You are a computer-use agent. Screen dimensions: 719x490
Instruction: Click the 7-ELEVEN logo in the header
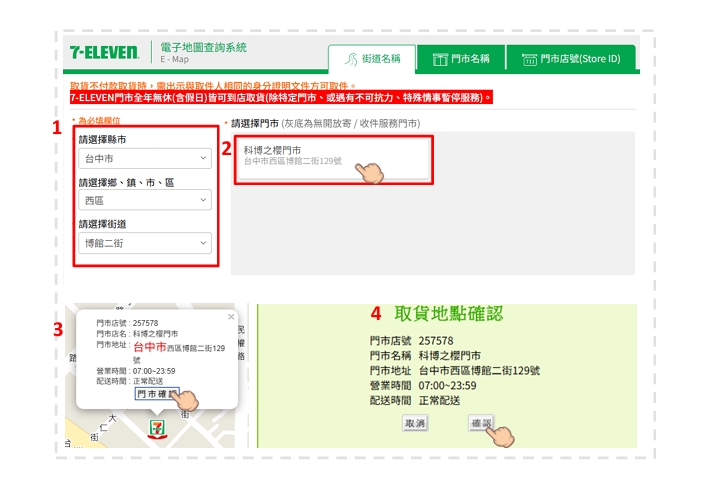(x=104, y=52)
